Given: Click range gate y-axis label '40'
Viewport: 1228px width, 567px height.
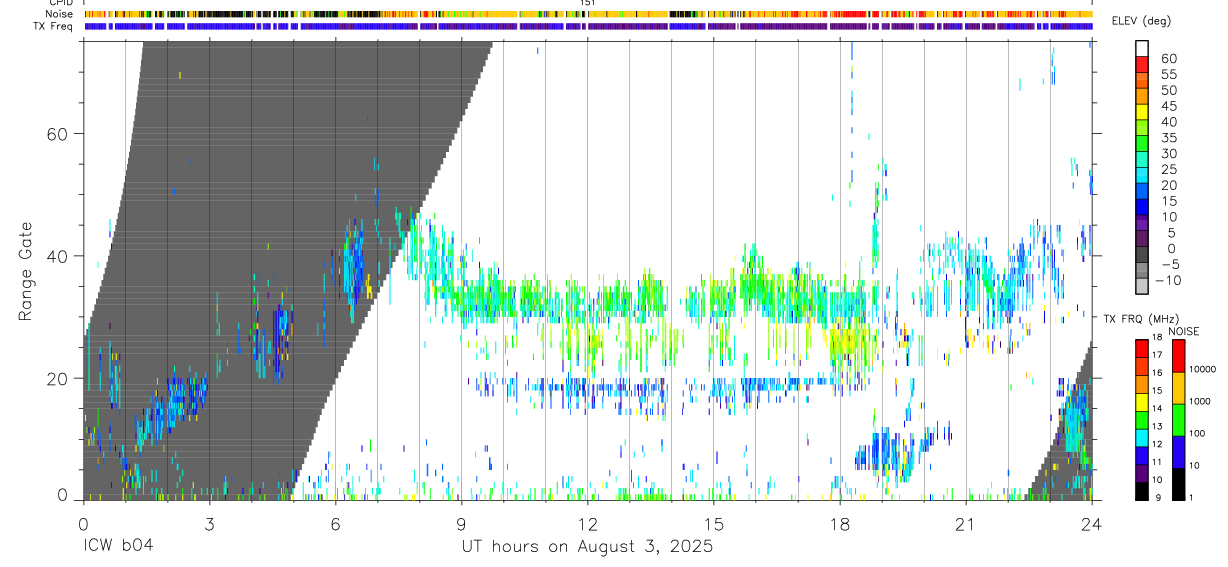Looking at the screenshot, I should [57, 256].
